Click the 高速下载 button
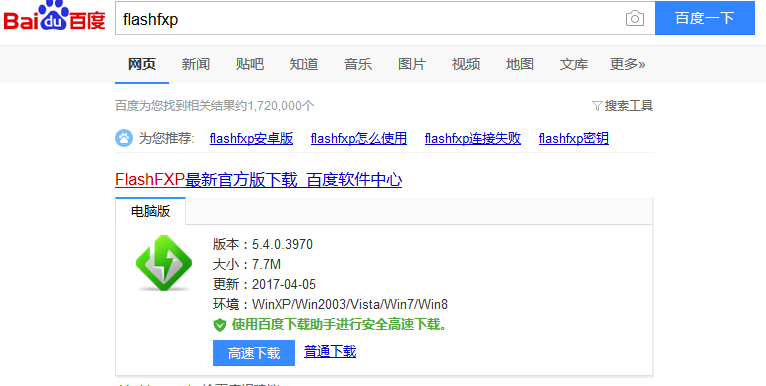Viewport: 766px width, 386px height. pos(254,353)
